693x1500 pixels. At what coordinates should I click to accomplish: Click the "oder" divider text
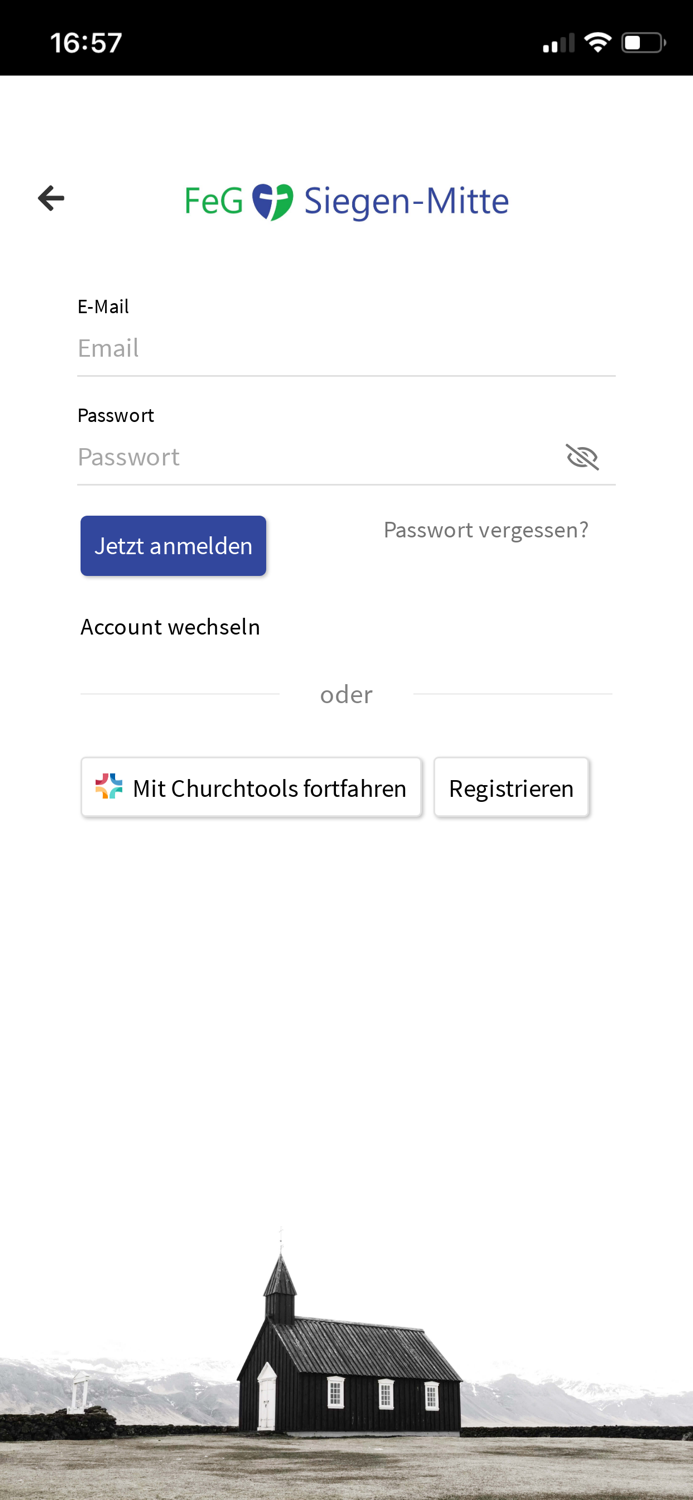point(346,694)
